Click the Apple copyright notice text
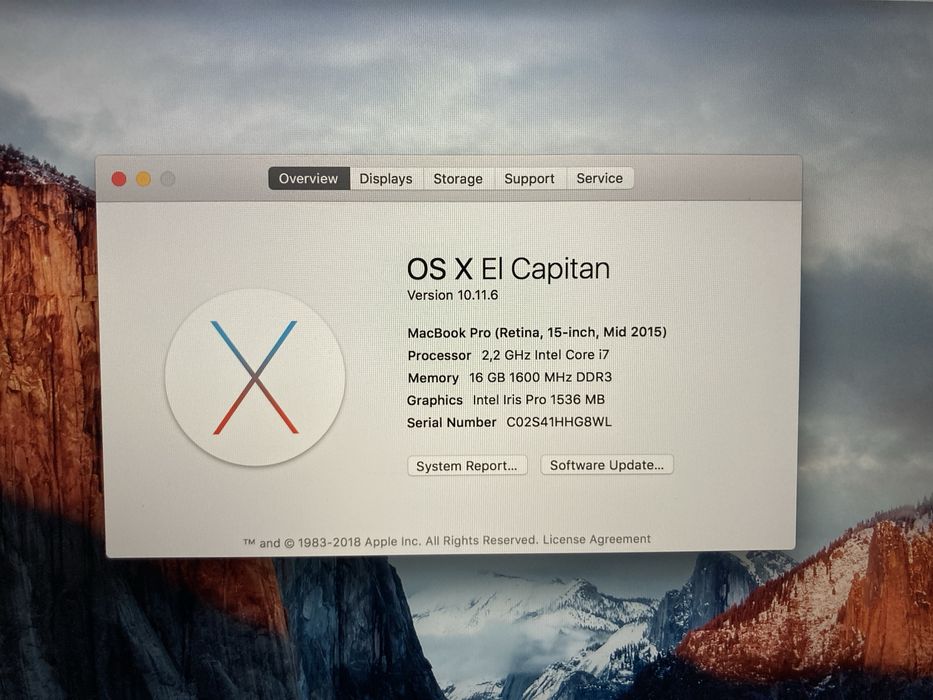 click(x=390, y=541)
